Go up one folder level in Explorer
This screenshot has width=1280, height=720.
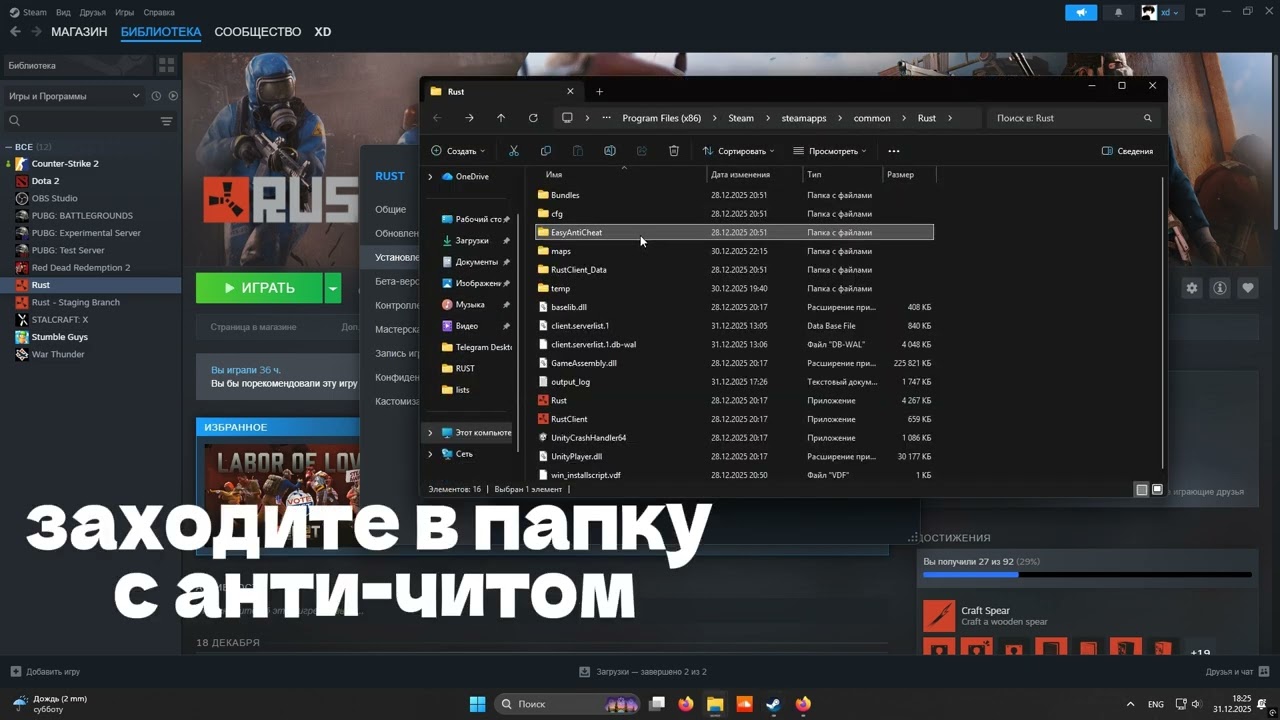501,118
